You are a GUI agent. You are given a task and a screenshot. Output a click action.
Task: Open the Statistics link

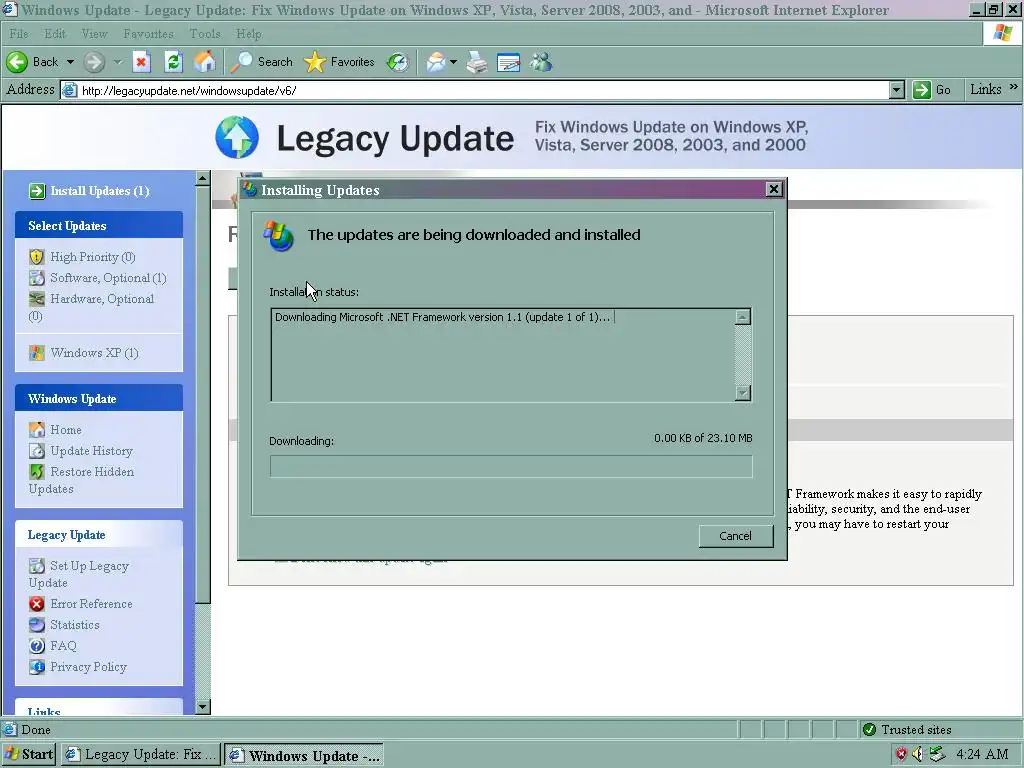tap(75, 624)
